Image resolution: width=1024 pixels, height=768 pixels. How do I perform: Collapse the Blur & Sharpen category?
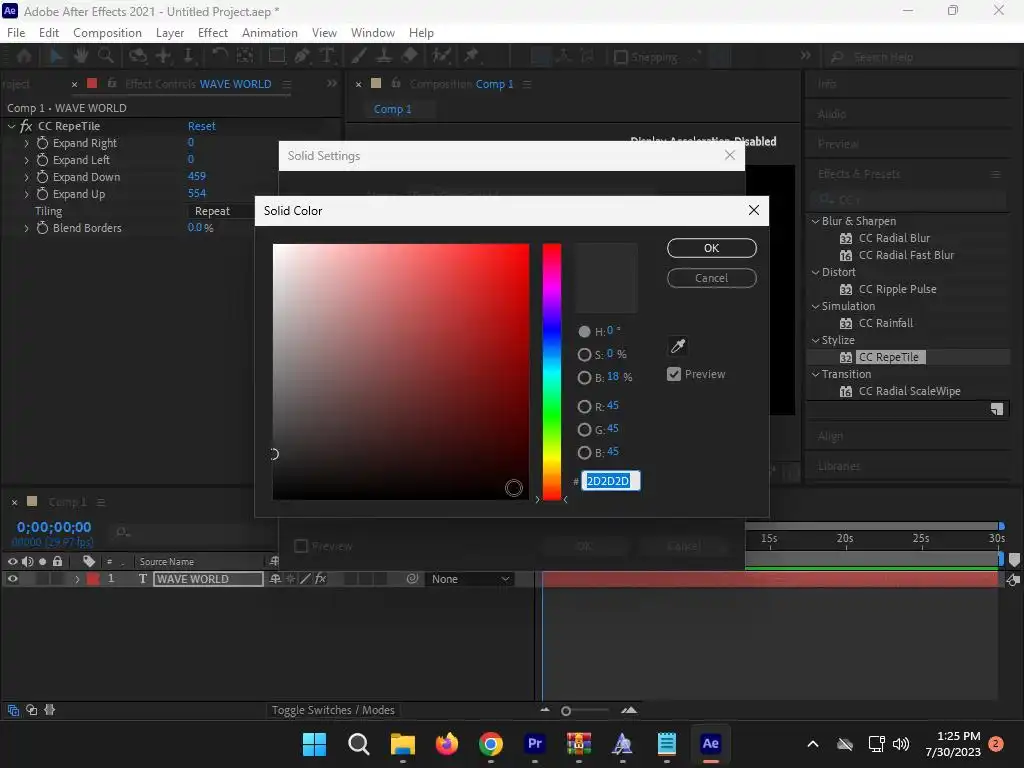coord(815,221)
